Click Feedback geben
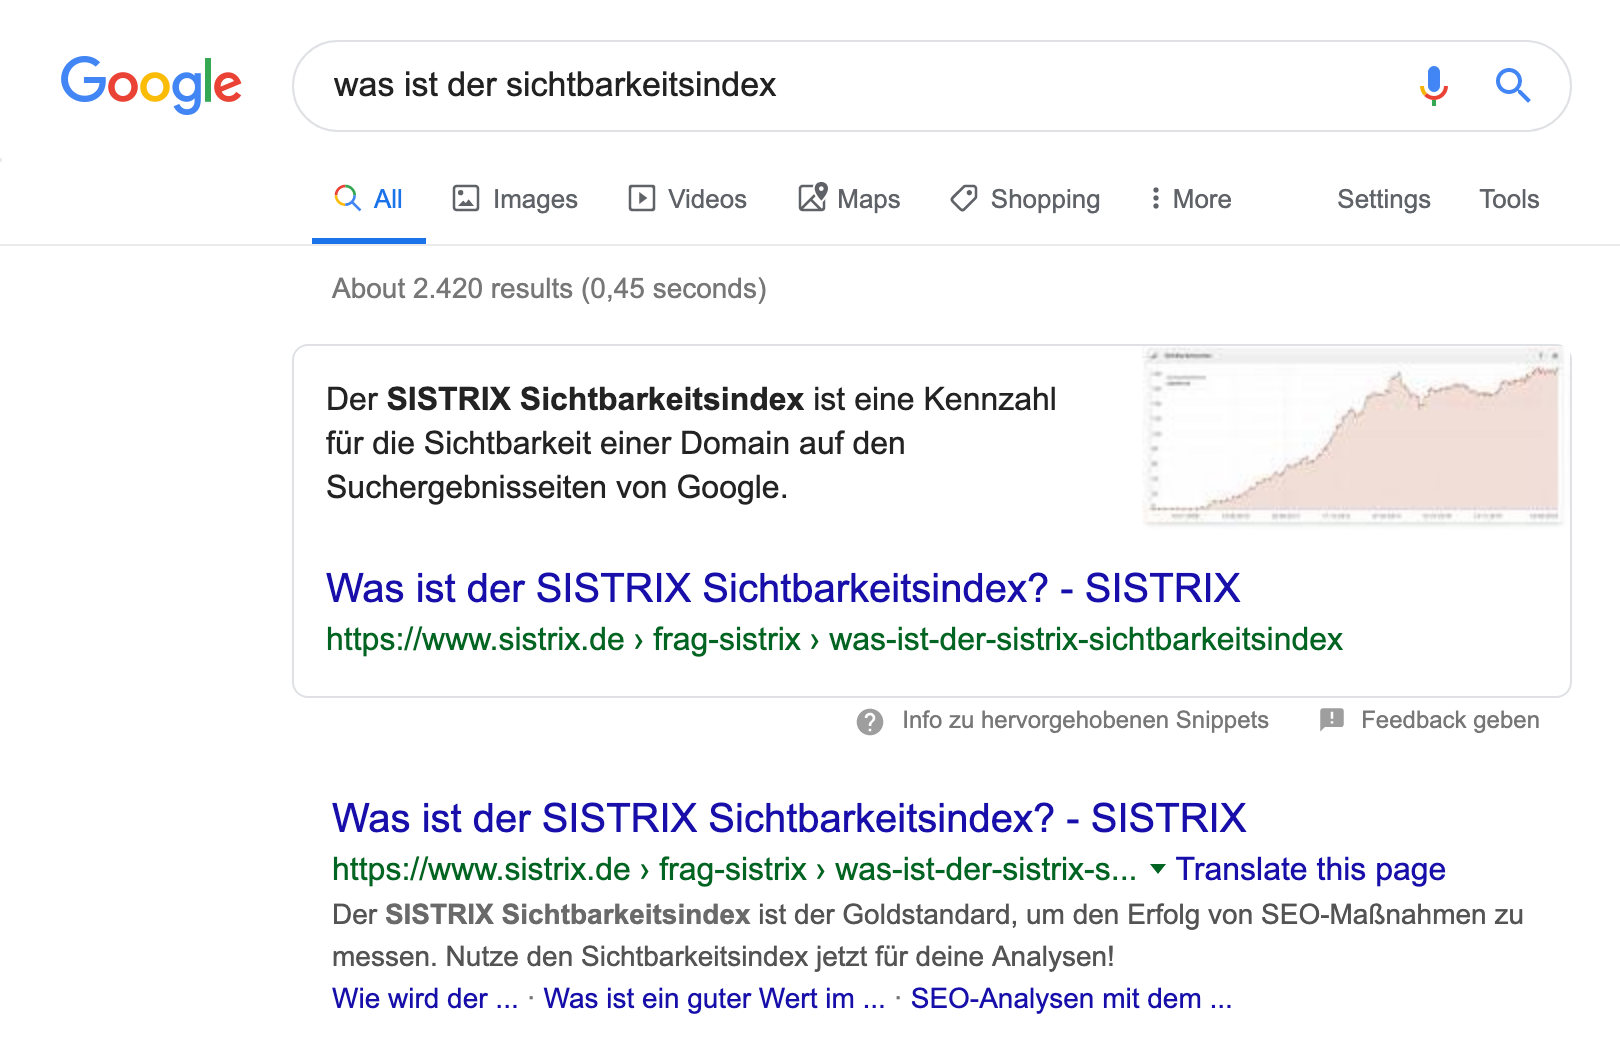 click(x=1450, y=720)
